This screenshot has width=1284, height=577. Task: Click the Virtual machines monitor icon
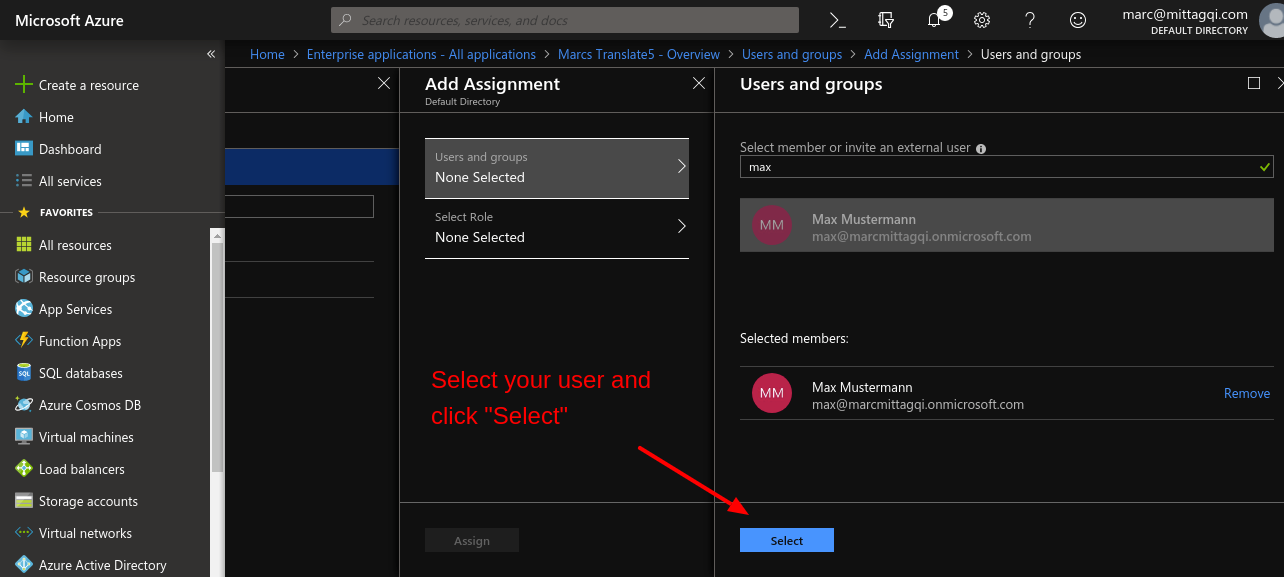(24, 437)
